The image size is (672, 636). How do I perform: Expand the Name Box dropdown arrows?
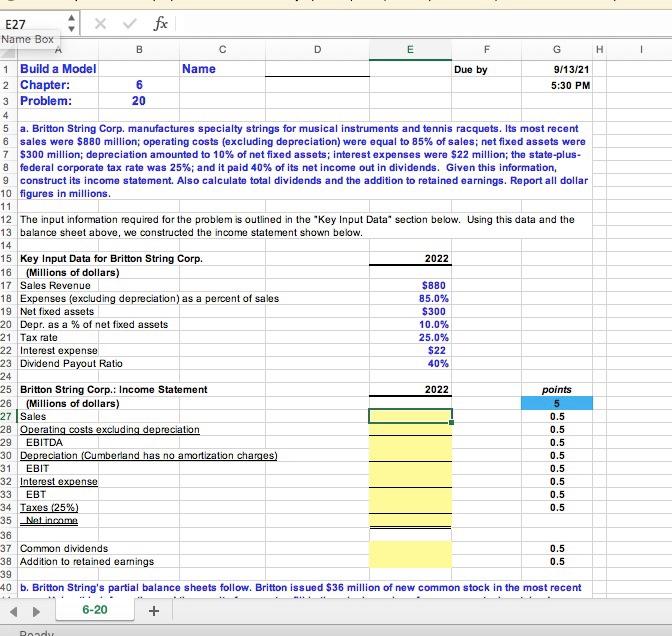[72, 23]
